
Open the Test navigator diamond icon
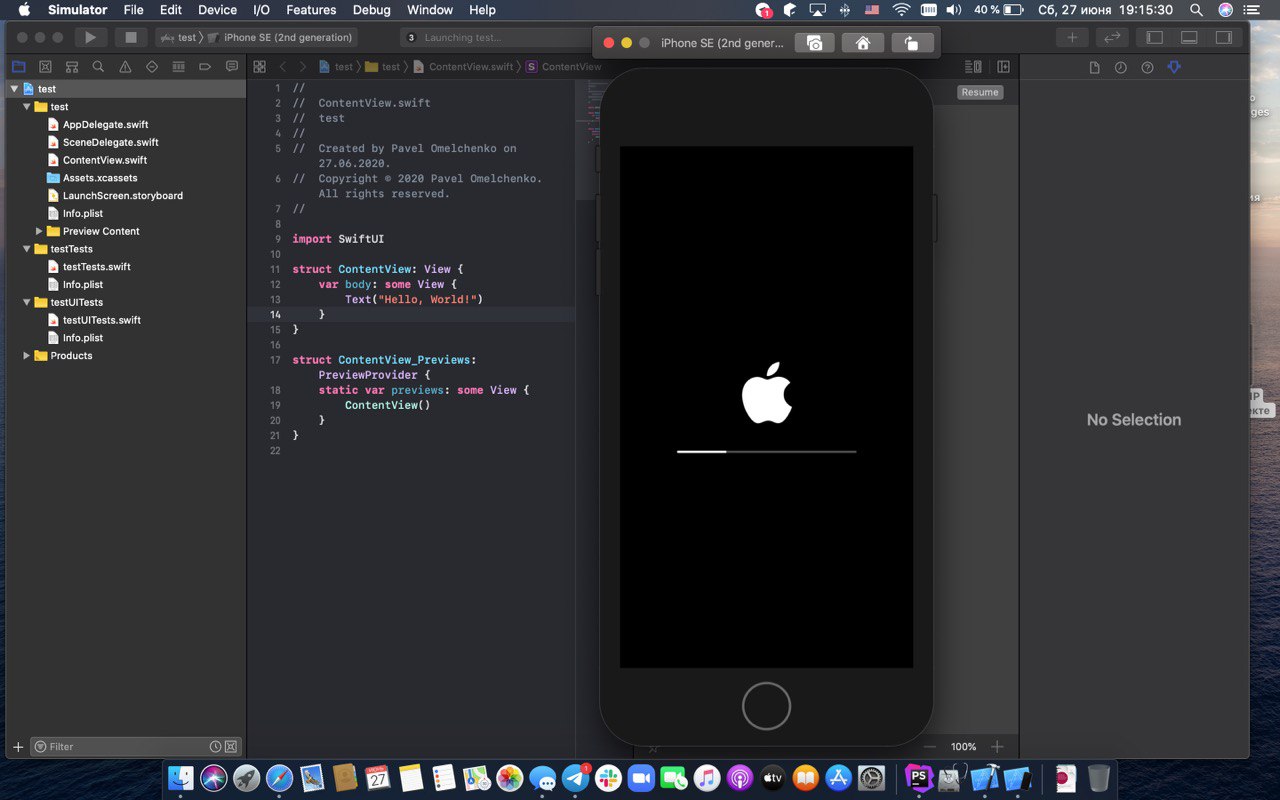point(152,67)
